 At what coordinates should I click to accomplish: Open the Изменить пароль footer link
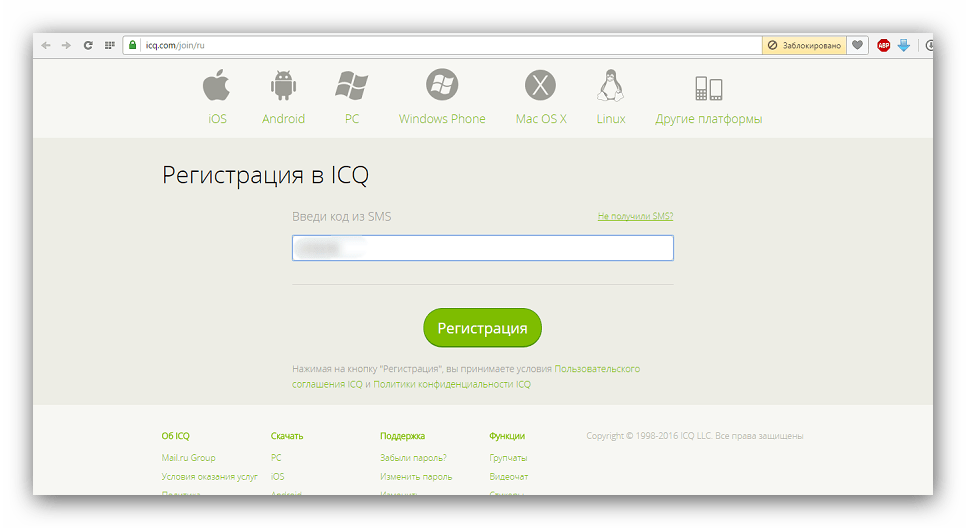coord(416,476)
